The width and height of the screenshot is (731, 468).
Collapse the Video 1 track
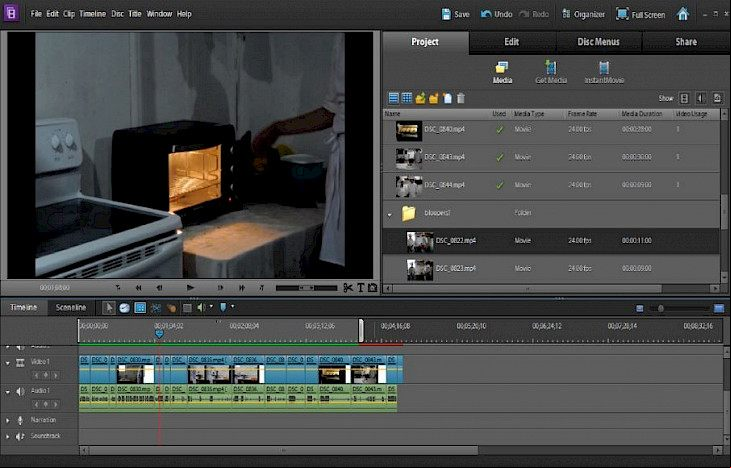(7, 363)
